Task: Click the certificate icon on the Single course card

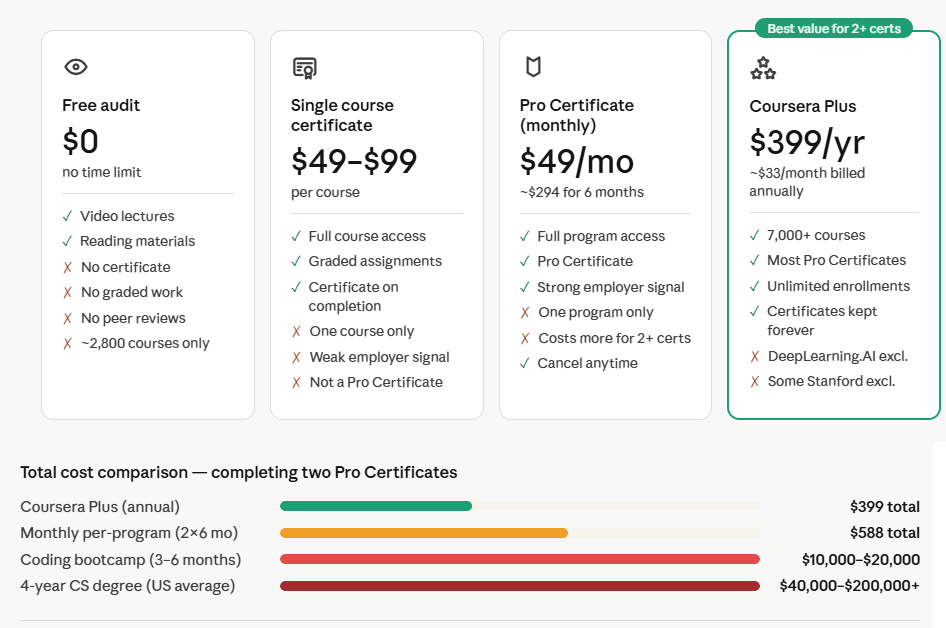Action: click(x=305, y=68)
